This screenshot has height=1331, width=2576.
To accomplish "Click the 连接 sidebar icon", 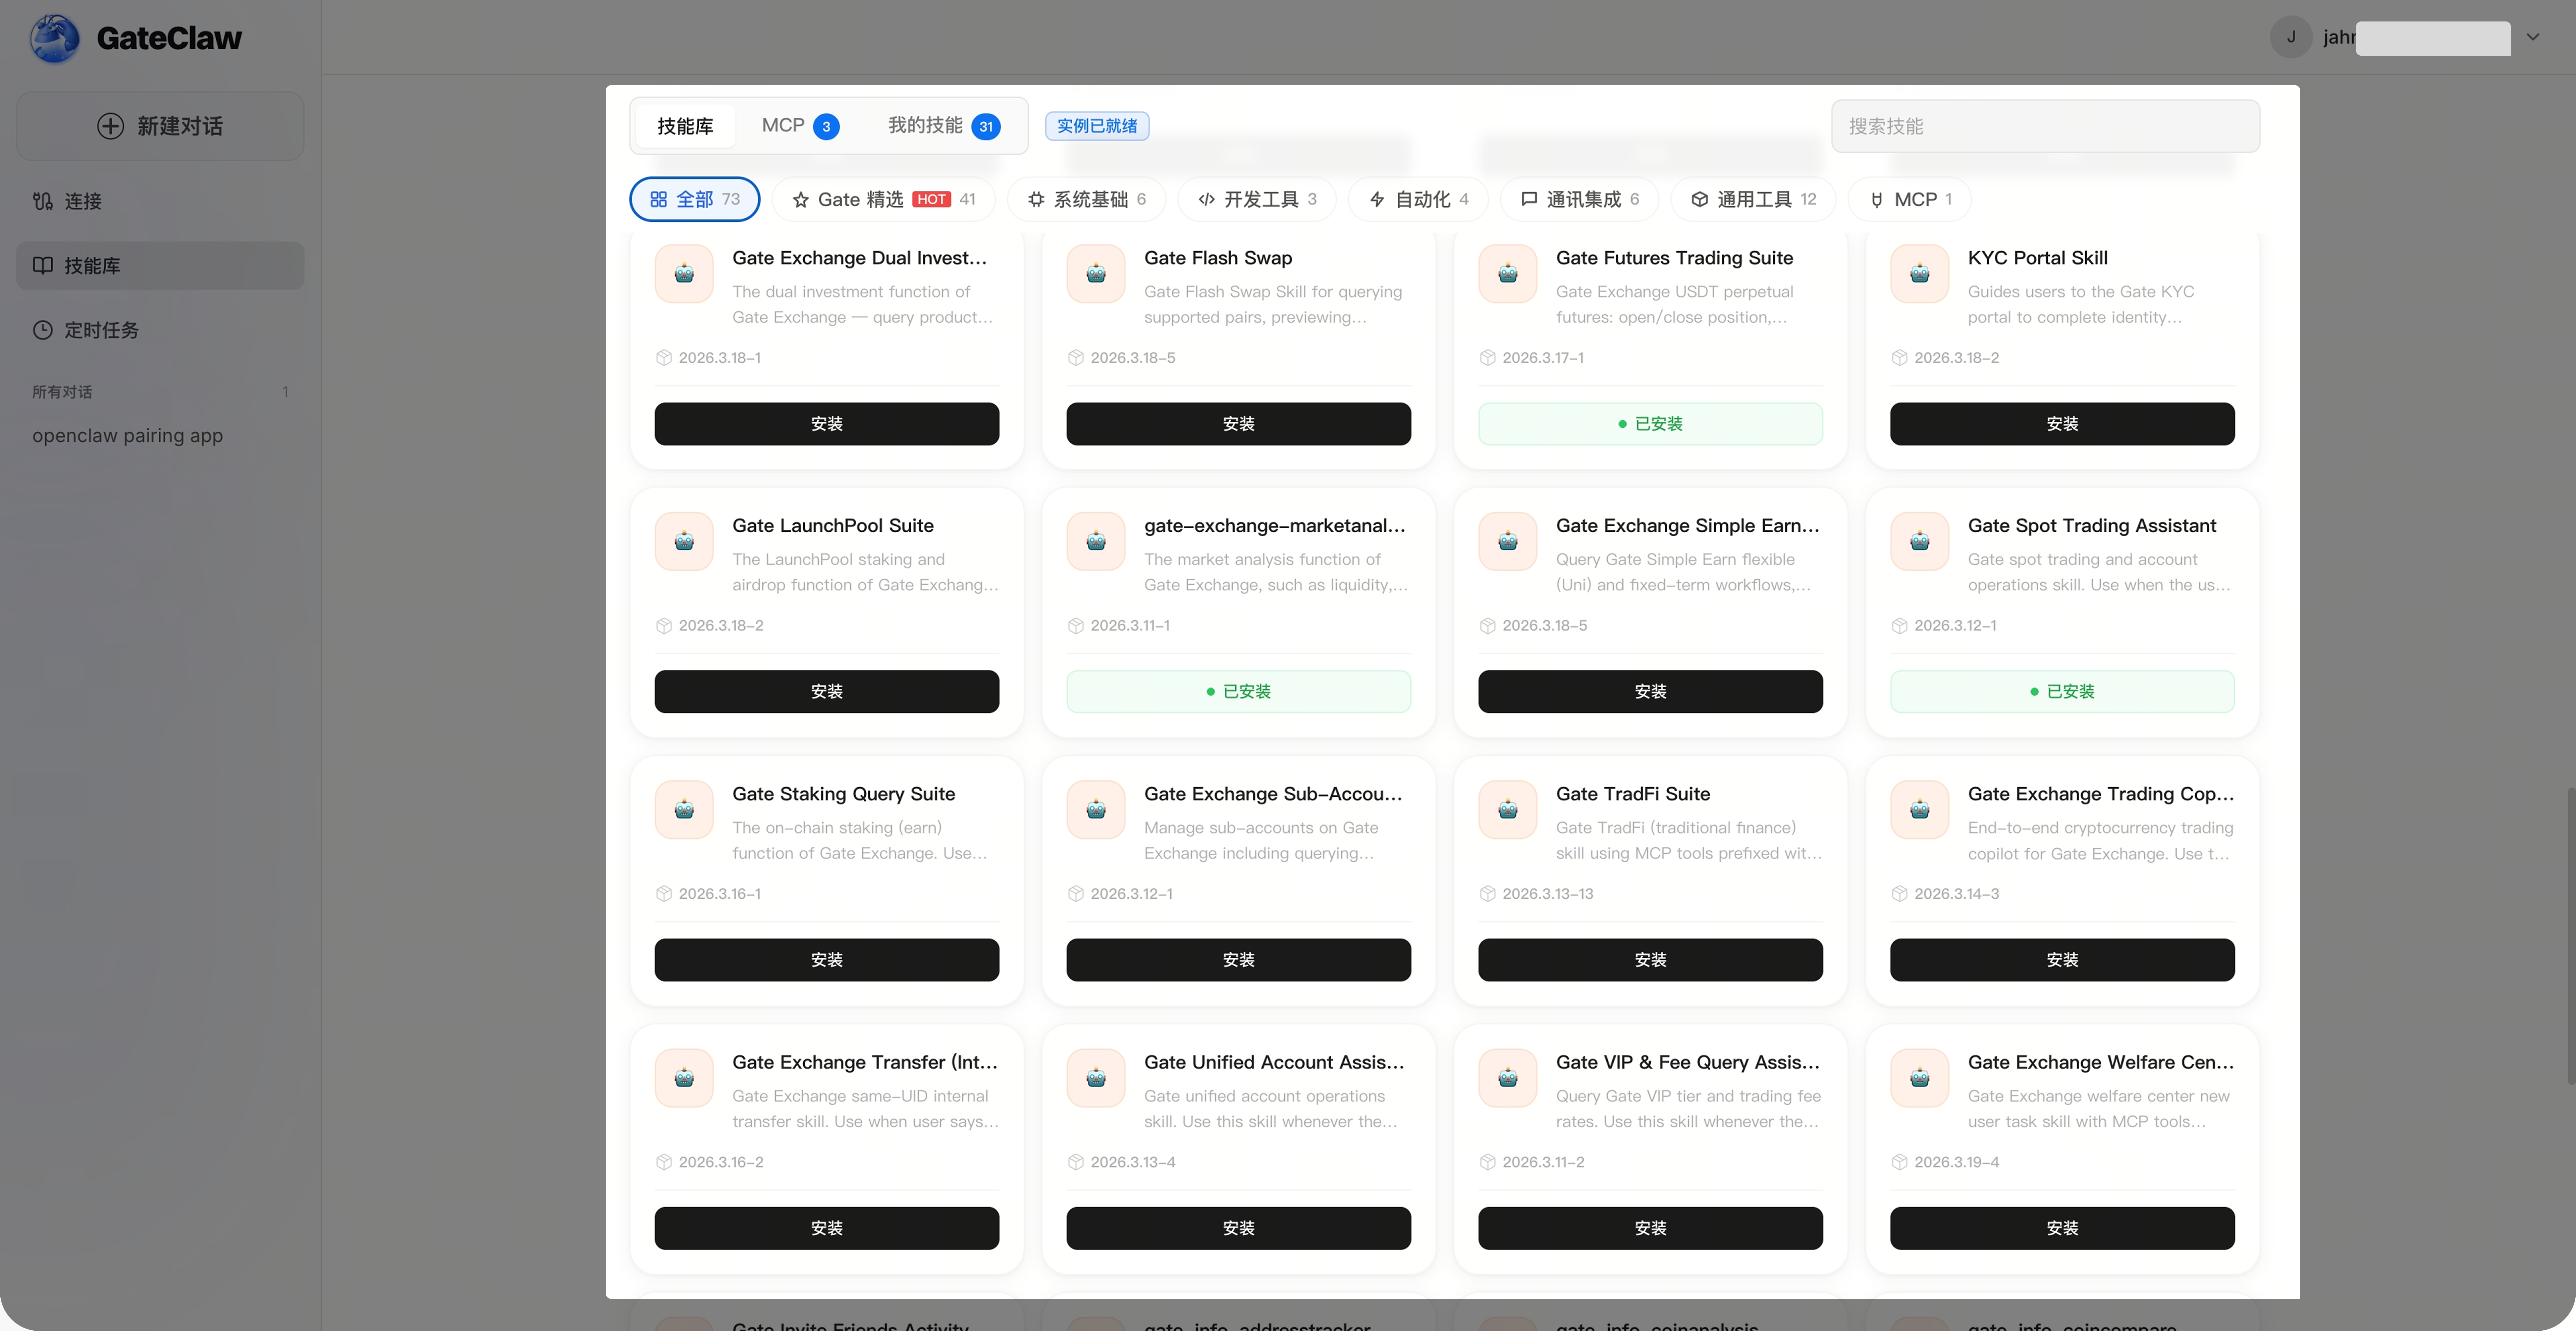I will pyautogui.click(x=42, y=201).
